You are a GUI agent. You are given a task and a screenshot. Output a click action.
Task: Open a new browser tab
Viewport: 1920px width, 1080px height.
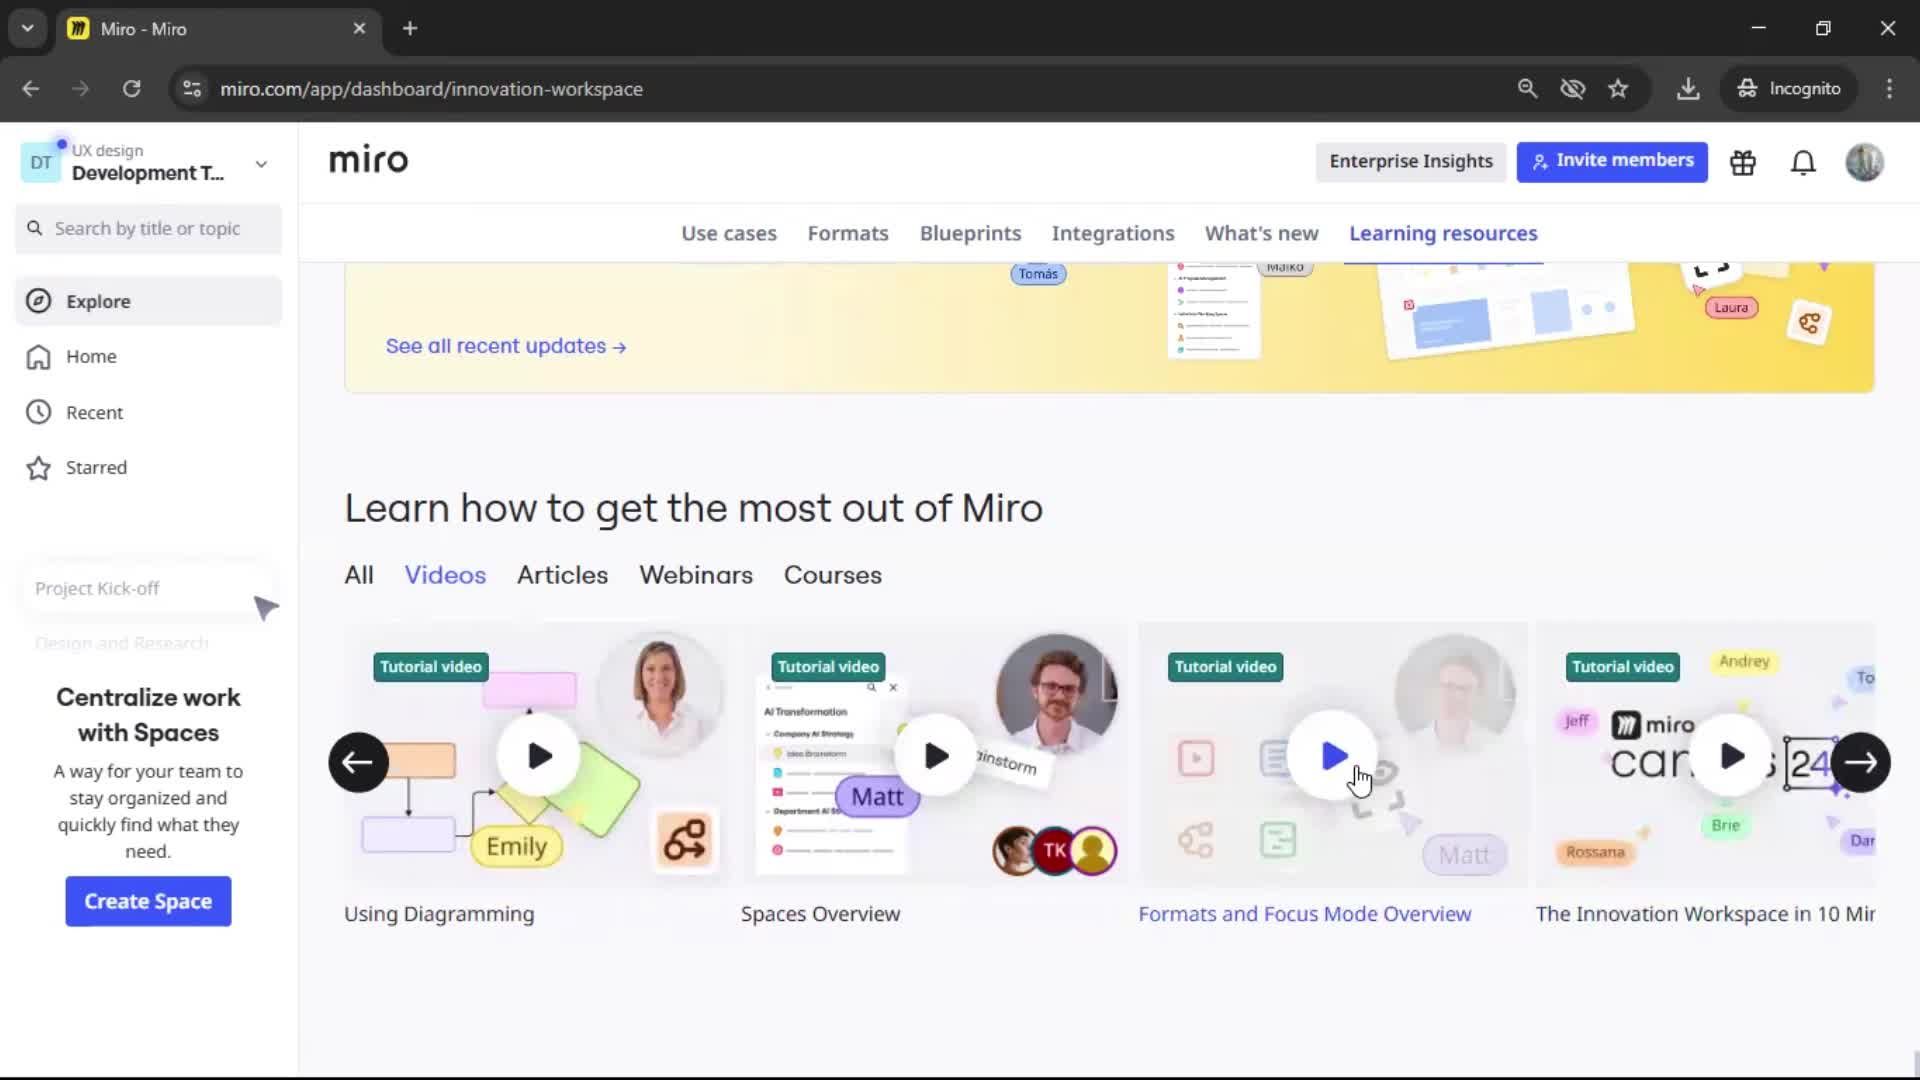point(410,29)
